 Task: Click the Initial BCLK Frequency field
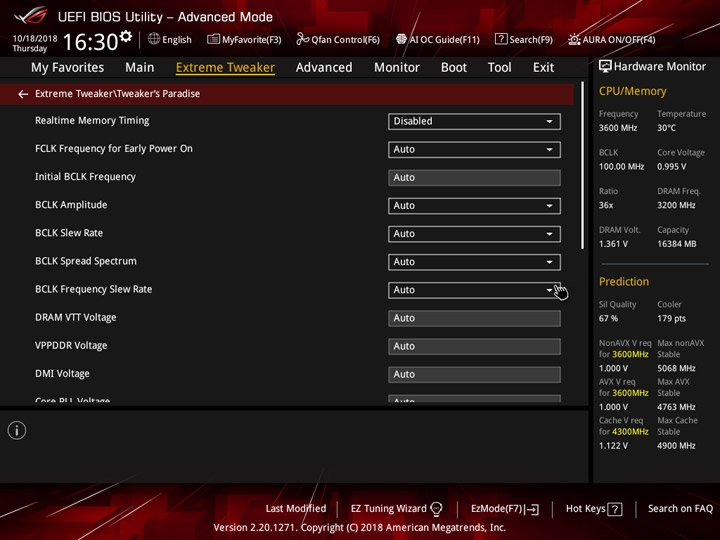[x=474, y=178]
